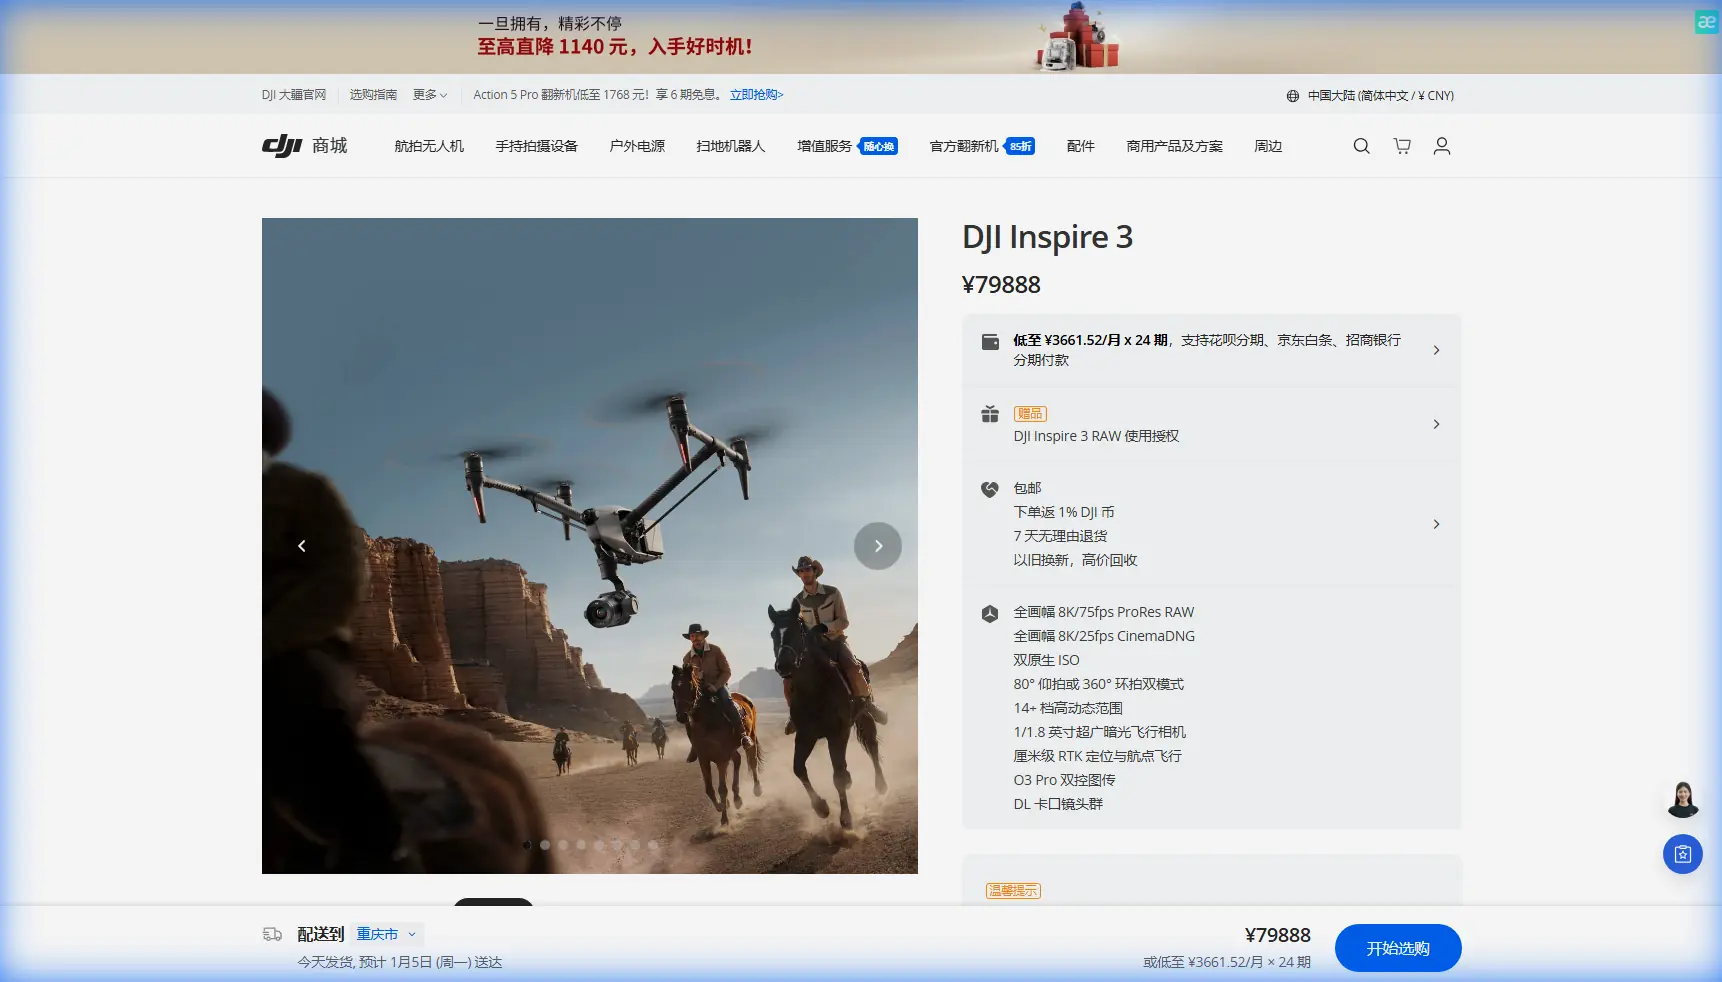
Task: Click the 开始选购 purchase button
Action: point(1397,948)
